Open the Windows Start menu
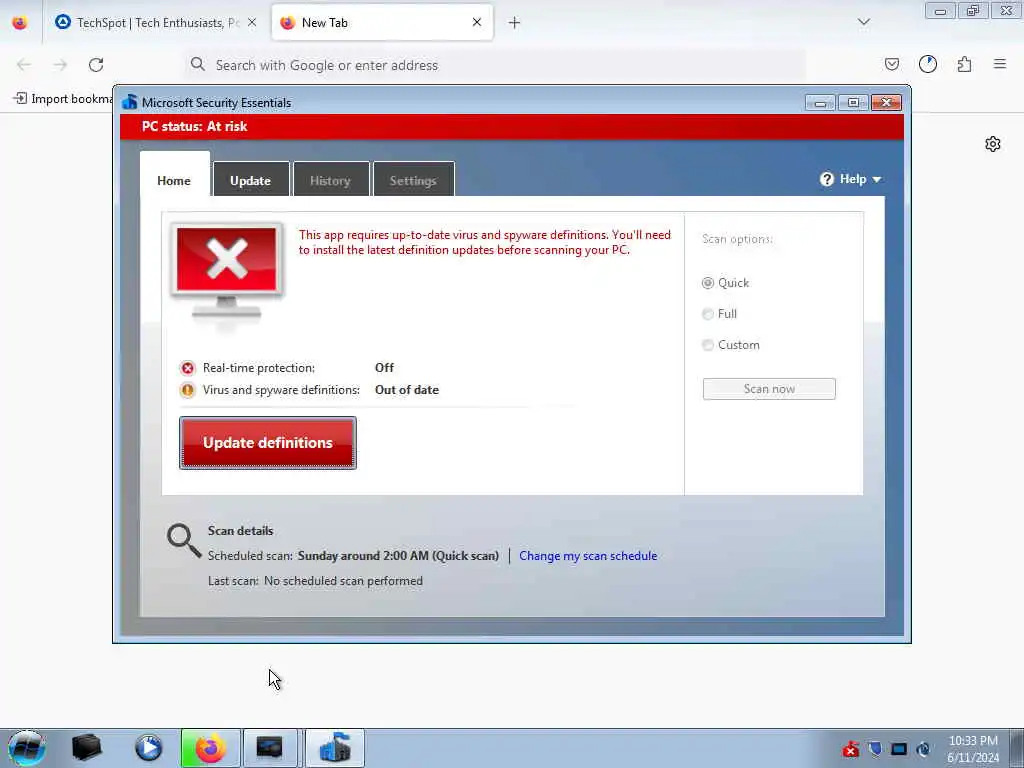The image size is (1024, 768). click(x=27, y=748)
